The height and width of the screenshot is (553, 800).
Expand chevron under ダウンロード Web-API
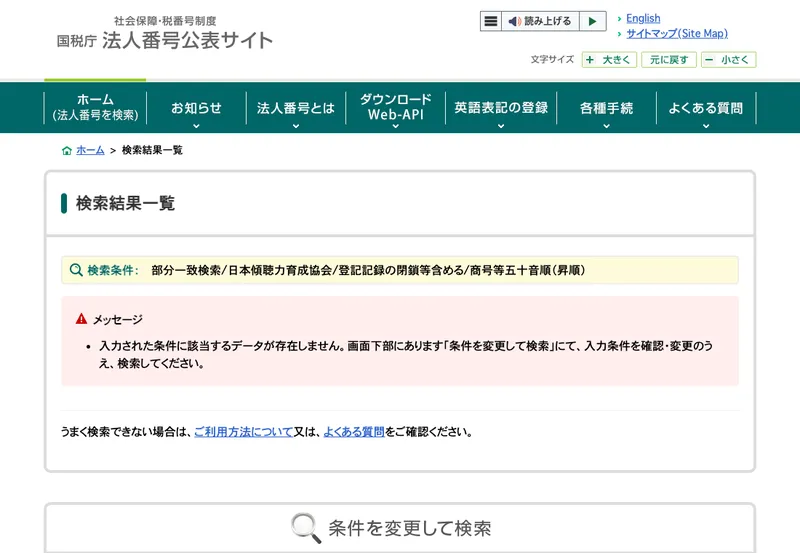pos(396,126)
